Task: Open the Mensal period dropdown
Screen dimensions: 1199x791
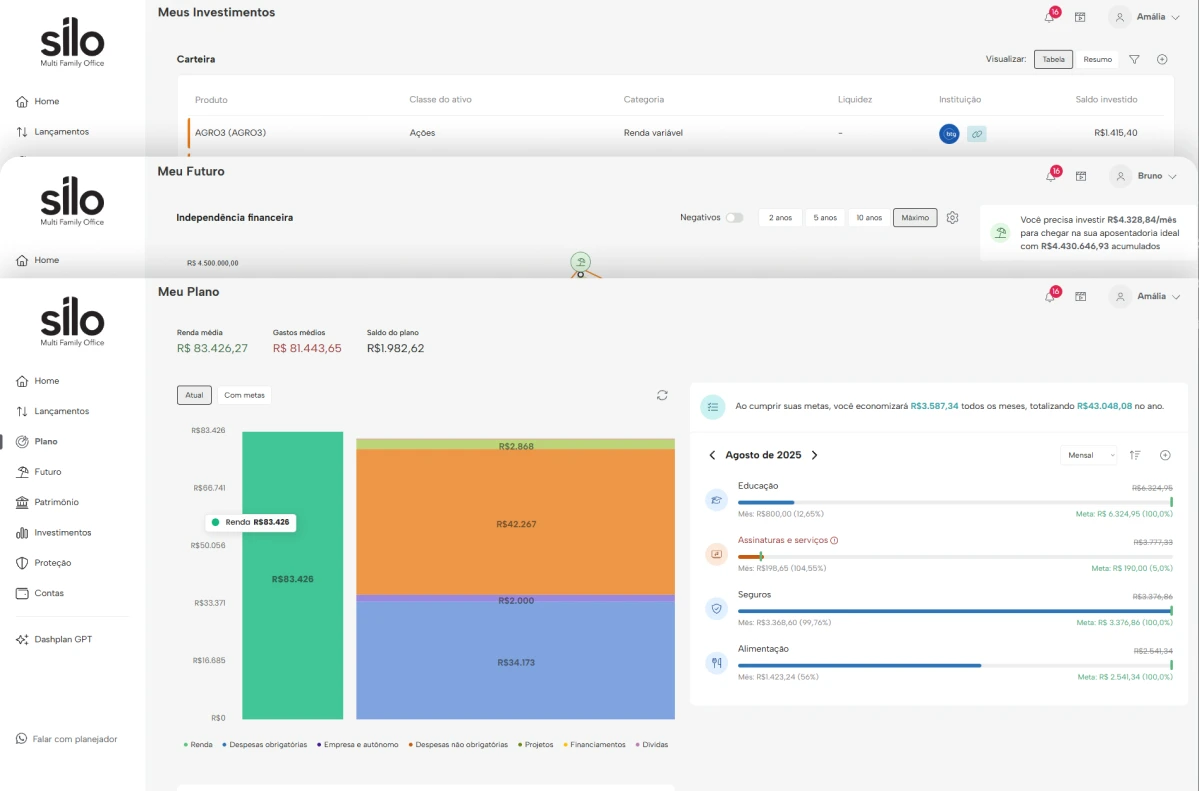Action: tap(1088, 455)
